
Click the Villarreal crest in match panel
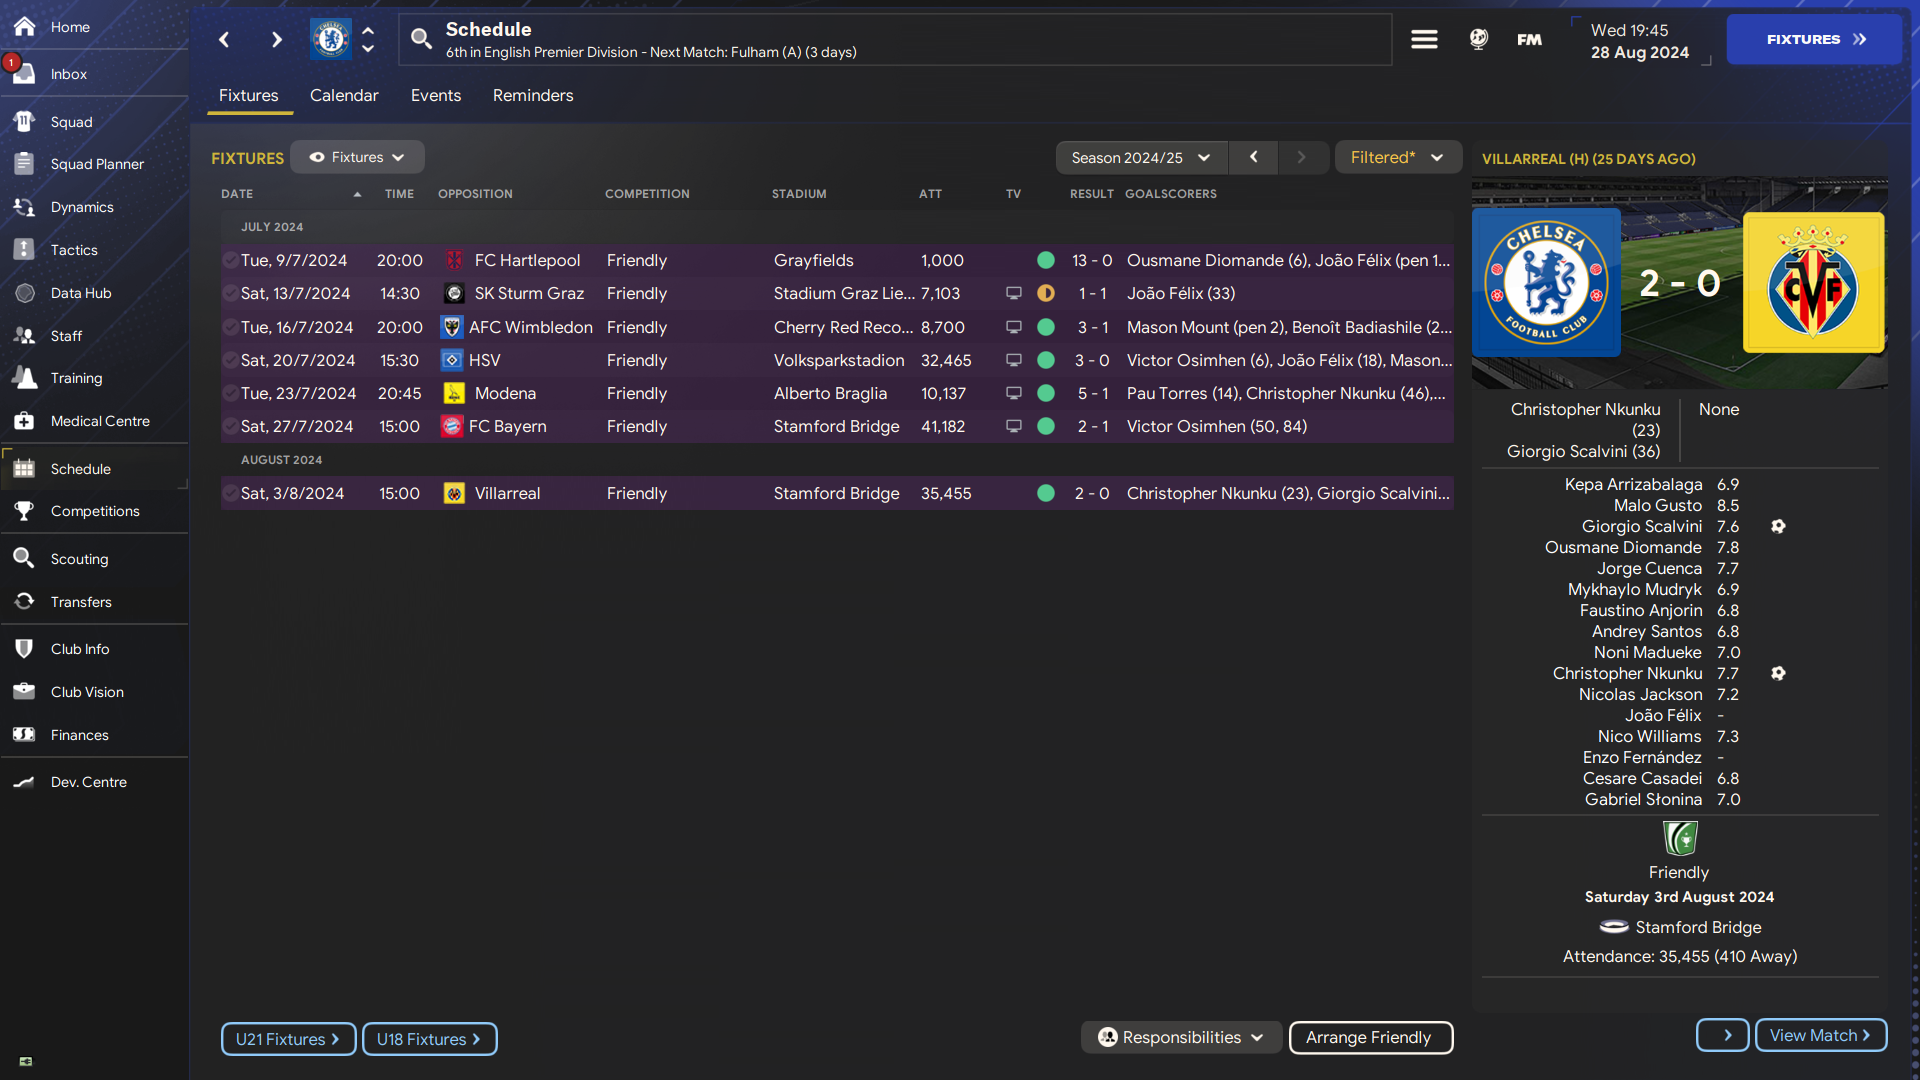tap(1813, 283)
